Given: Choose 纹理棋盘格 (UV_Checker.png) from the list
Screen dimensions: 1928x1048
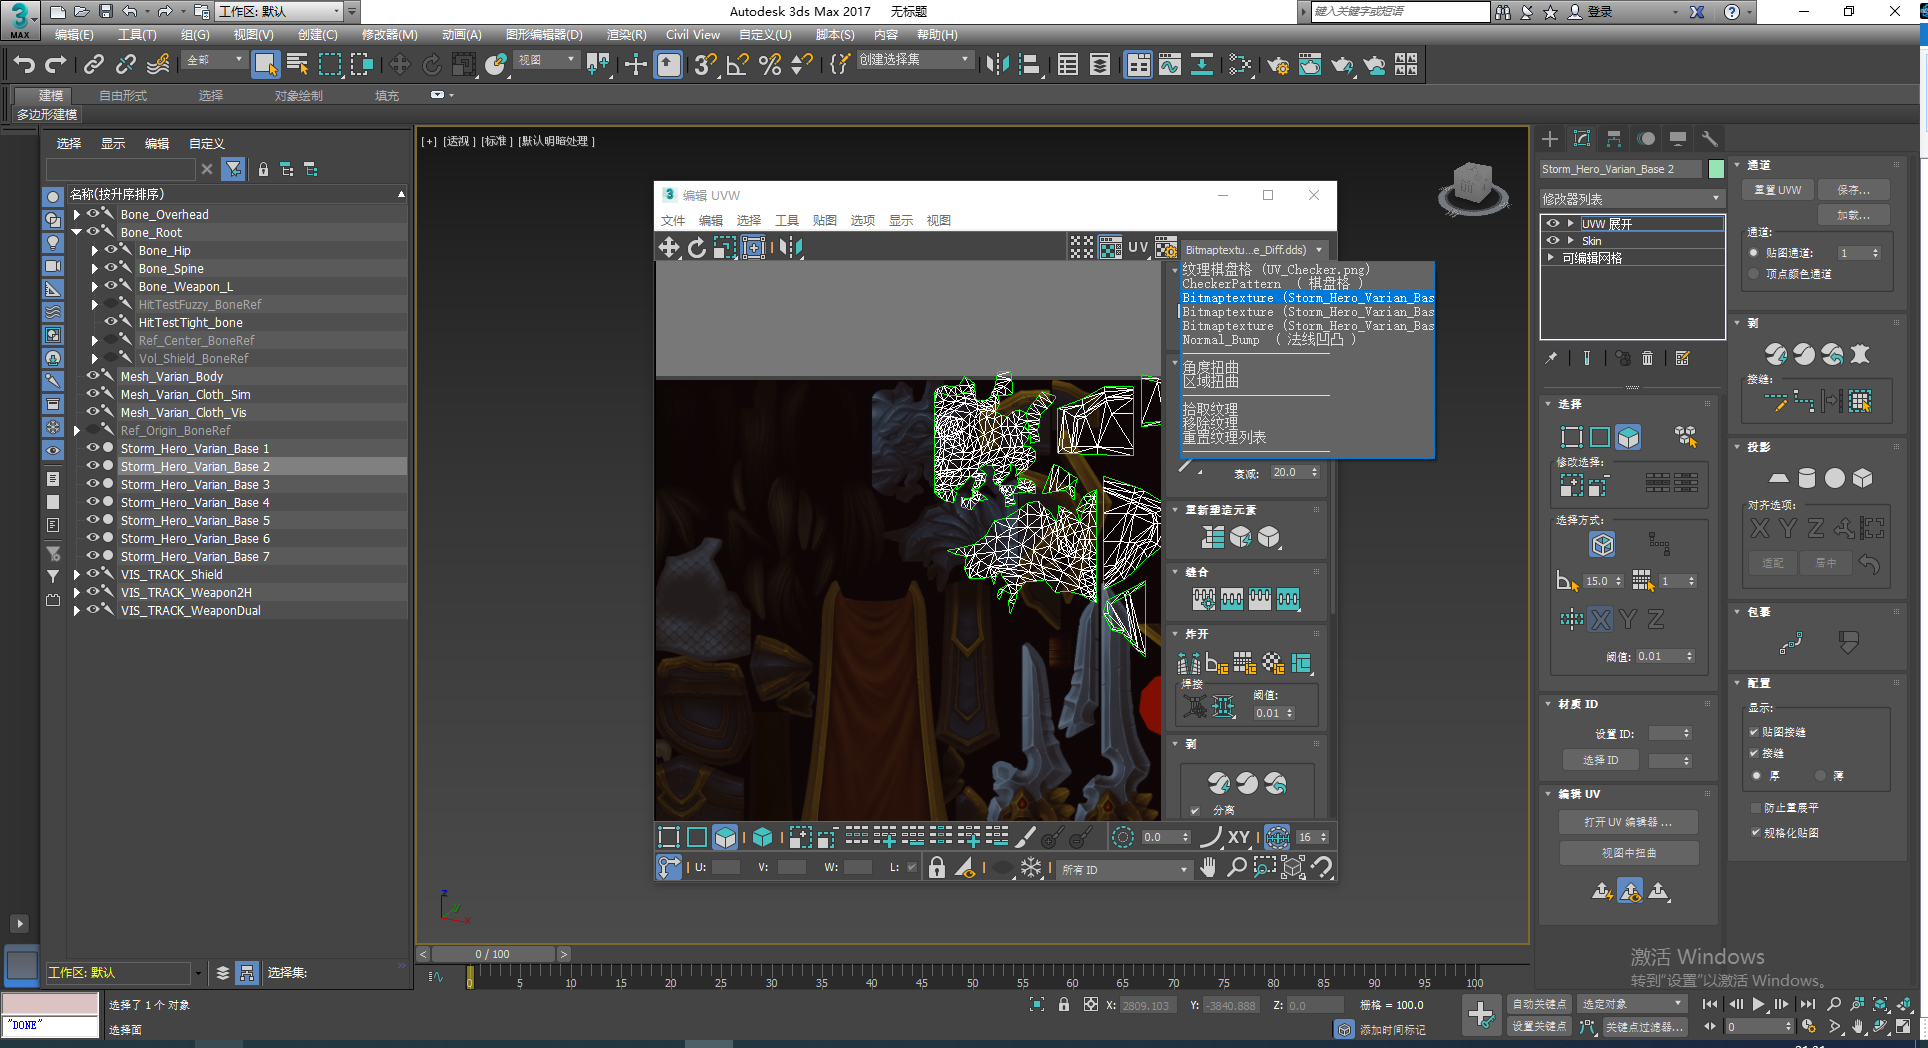Looking at the screenshot, I should coord(1276,269).
